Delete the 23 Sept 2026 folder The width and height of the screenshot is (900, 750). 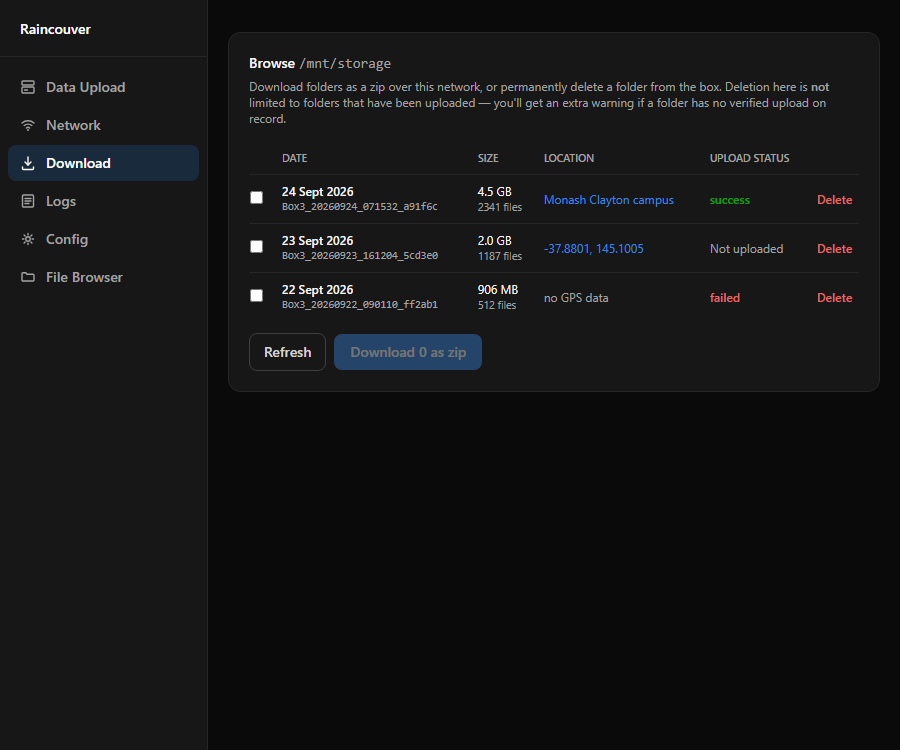[x=835, y=248]
